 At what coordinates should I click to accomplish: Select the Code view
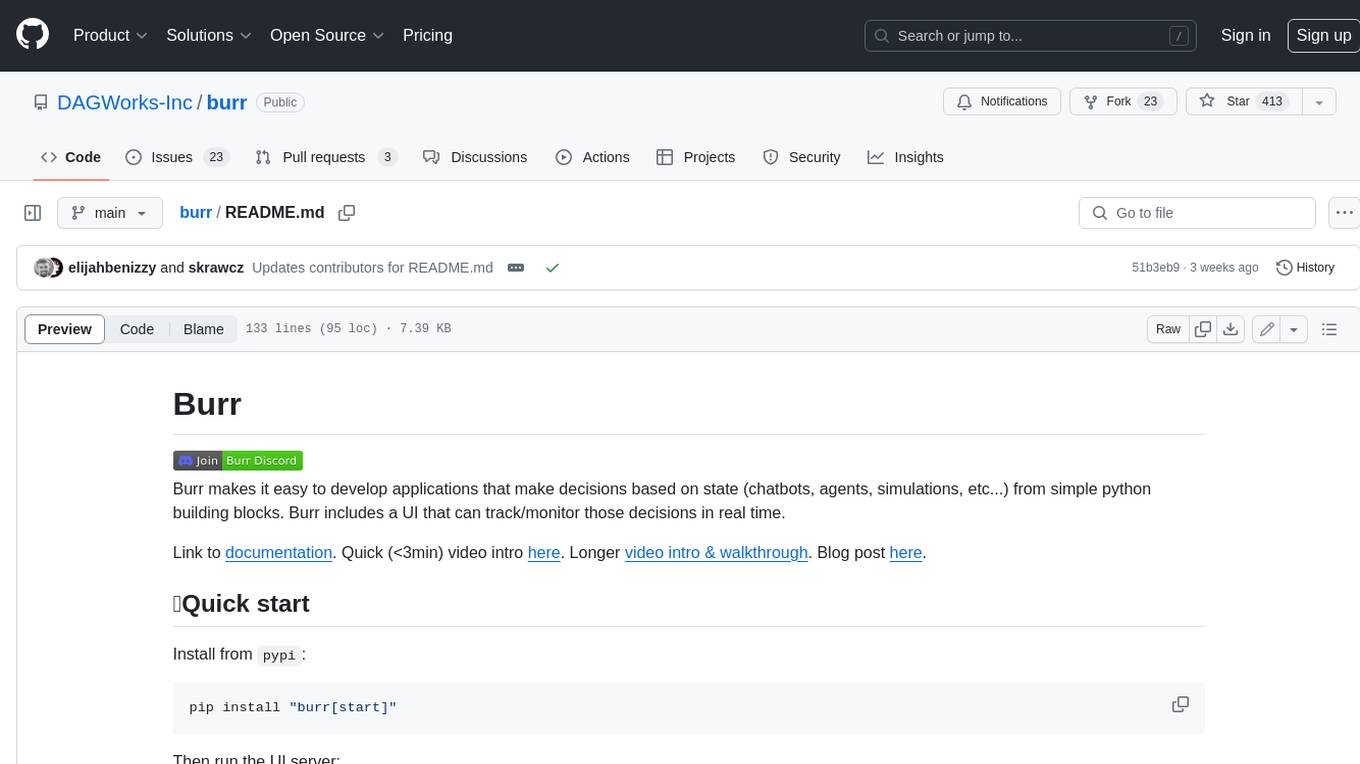(137, 329)
